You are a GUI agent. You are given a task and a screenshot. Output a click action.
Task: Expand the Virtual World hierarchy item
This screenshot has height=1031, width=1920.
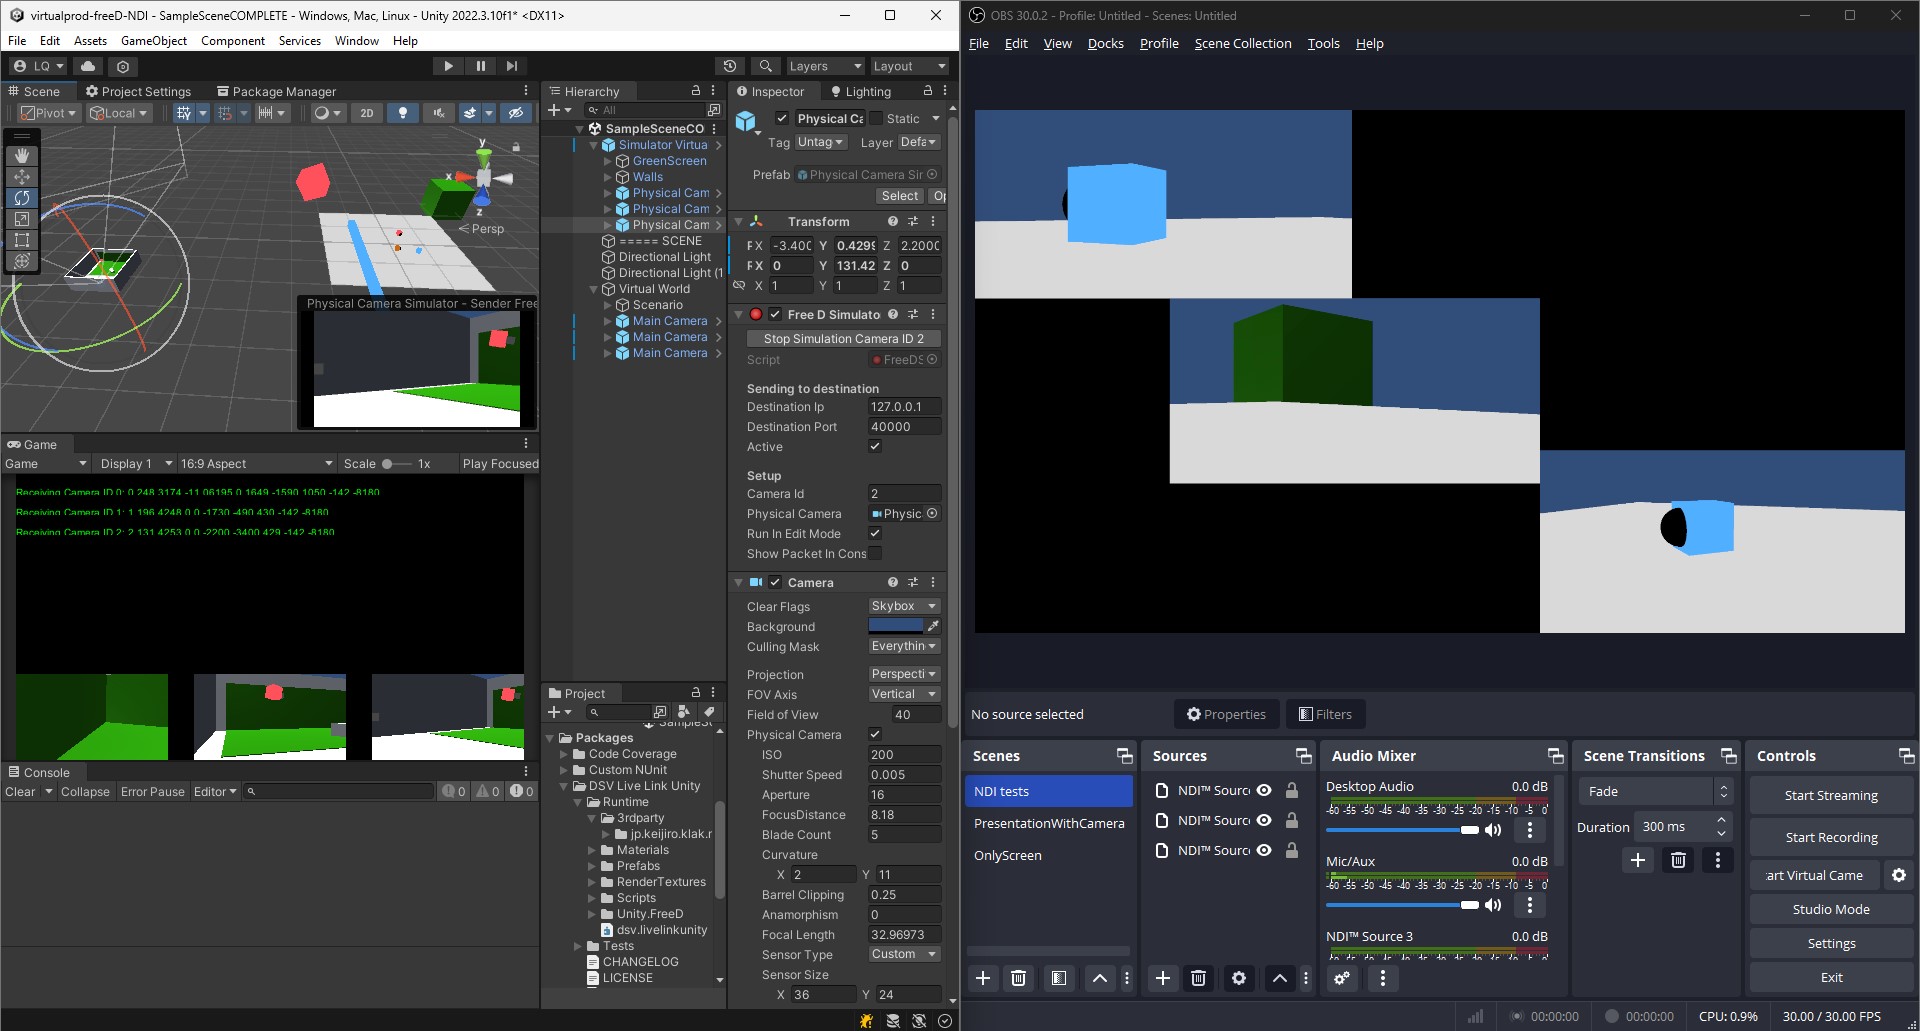[x=595, y=289]
